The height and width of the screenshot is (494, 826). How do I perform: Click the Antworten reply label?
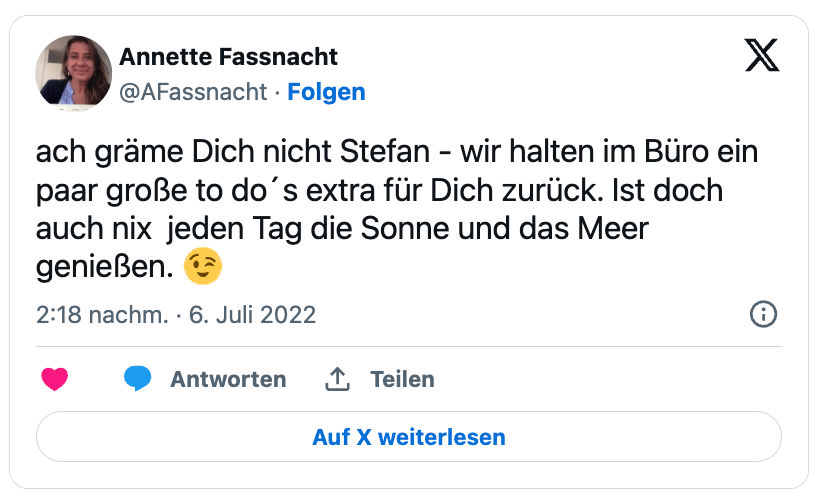tap(228, 379)
